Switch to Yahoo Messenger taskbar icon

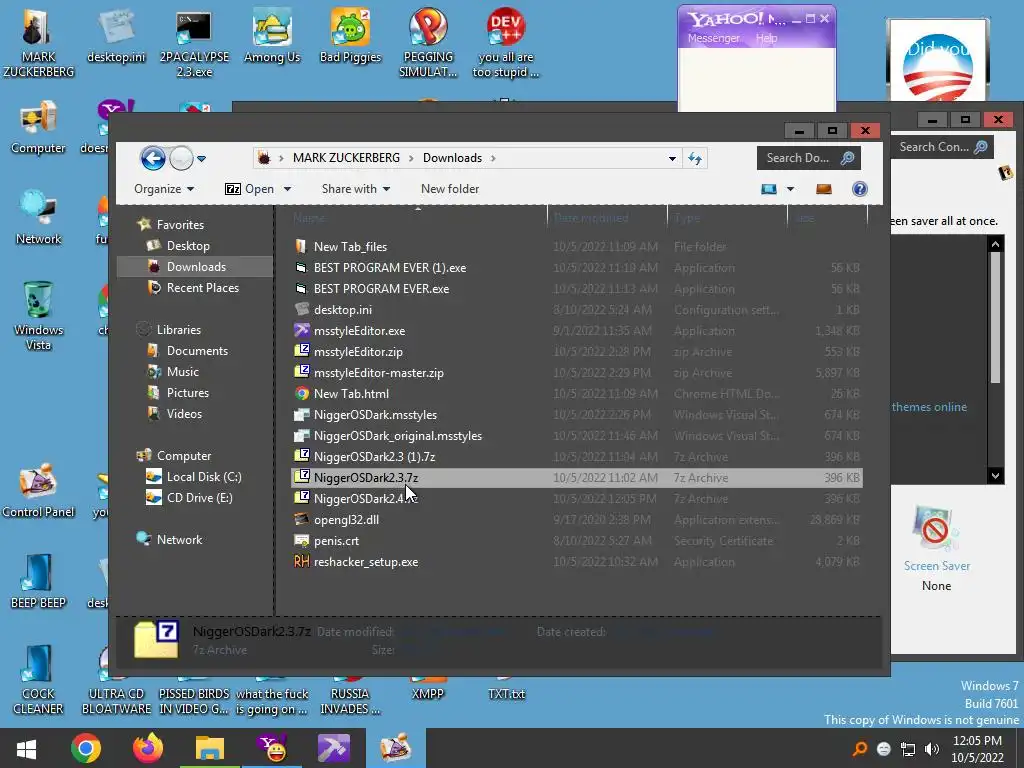click(272, 748)
